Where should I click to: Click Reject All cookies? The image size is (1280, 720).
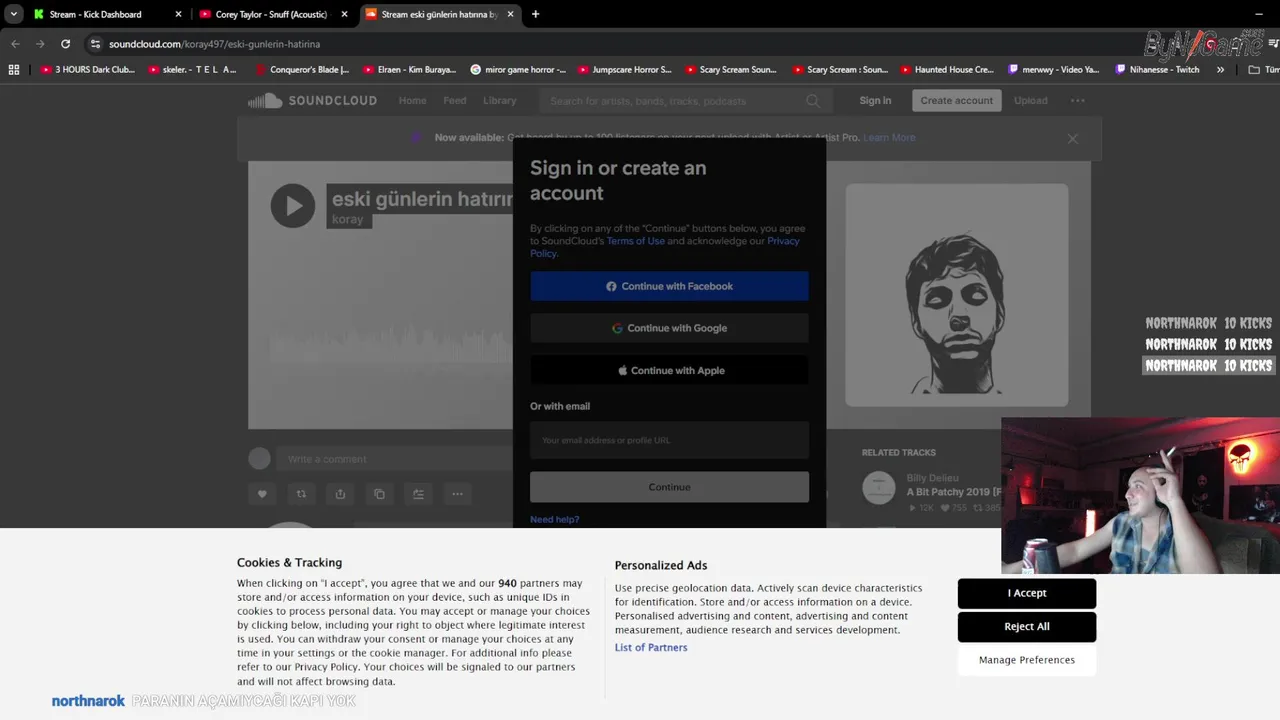click(x=1027, y=627)
